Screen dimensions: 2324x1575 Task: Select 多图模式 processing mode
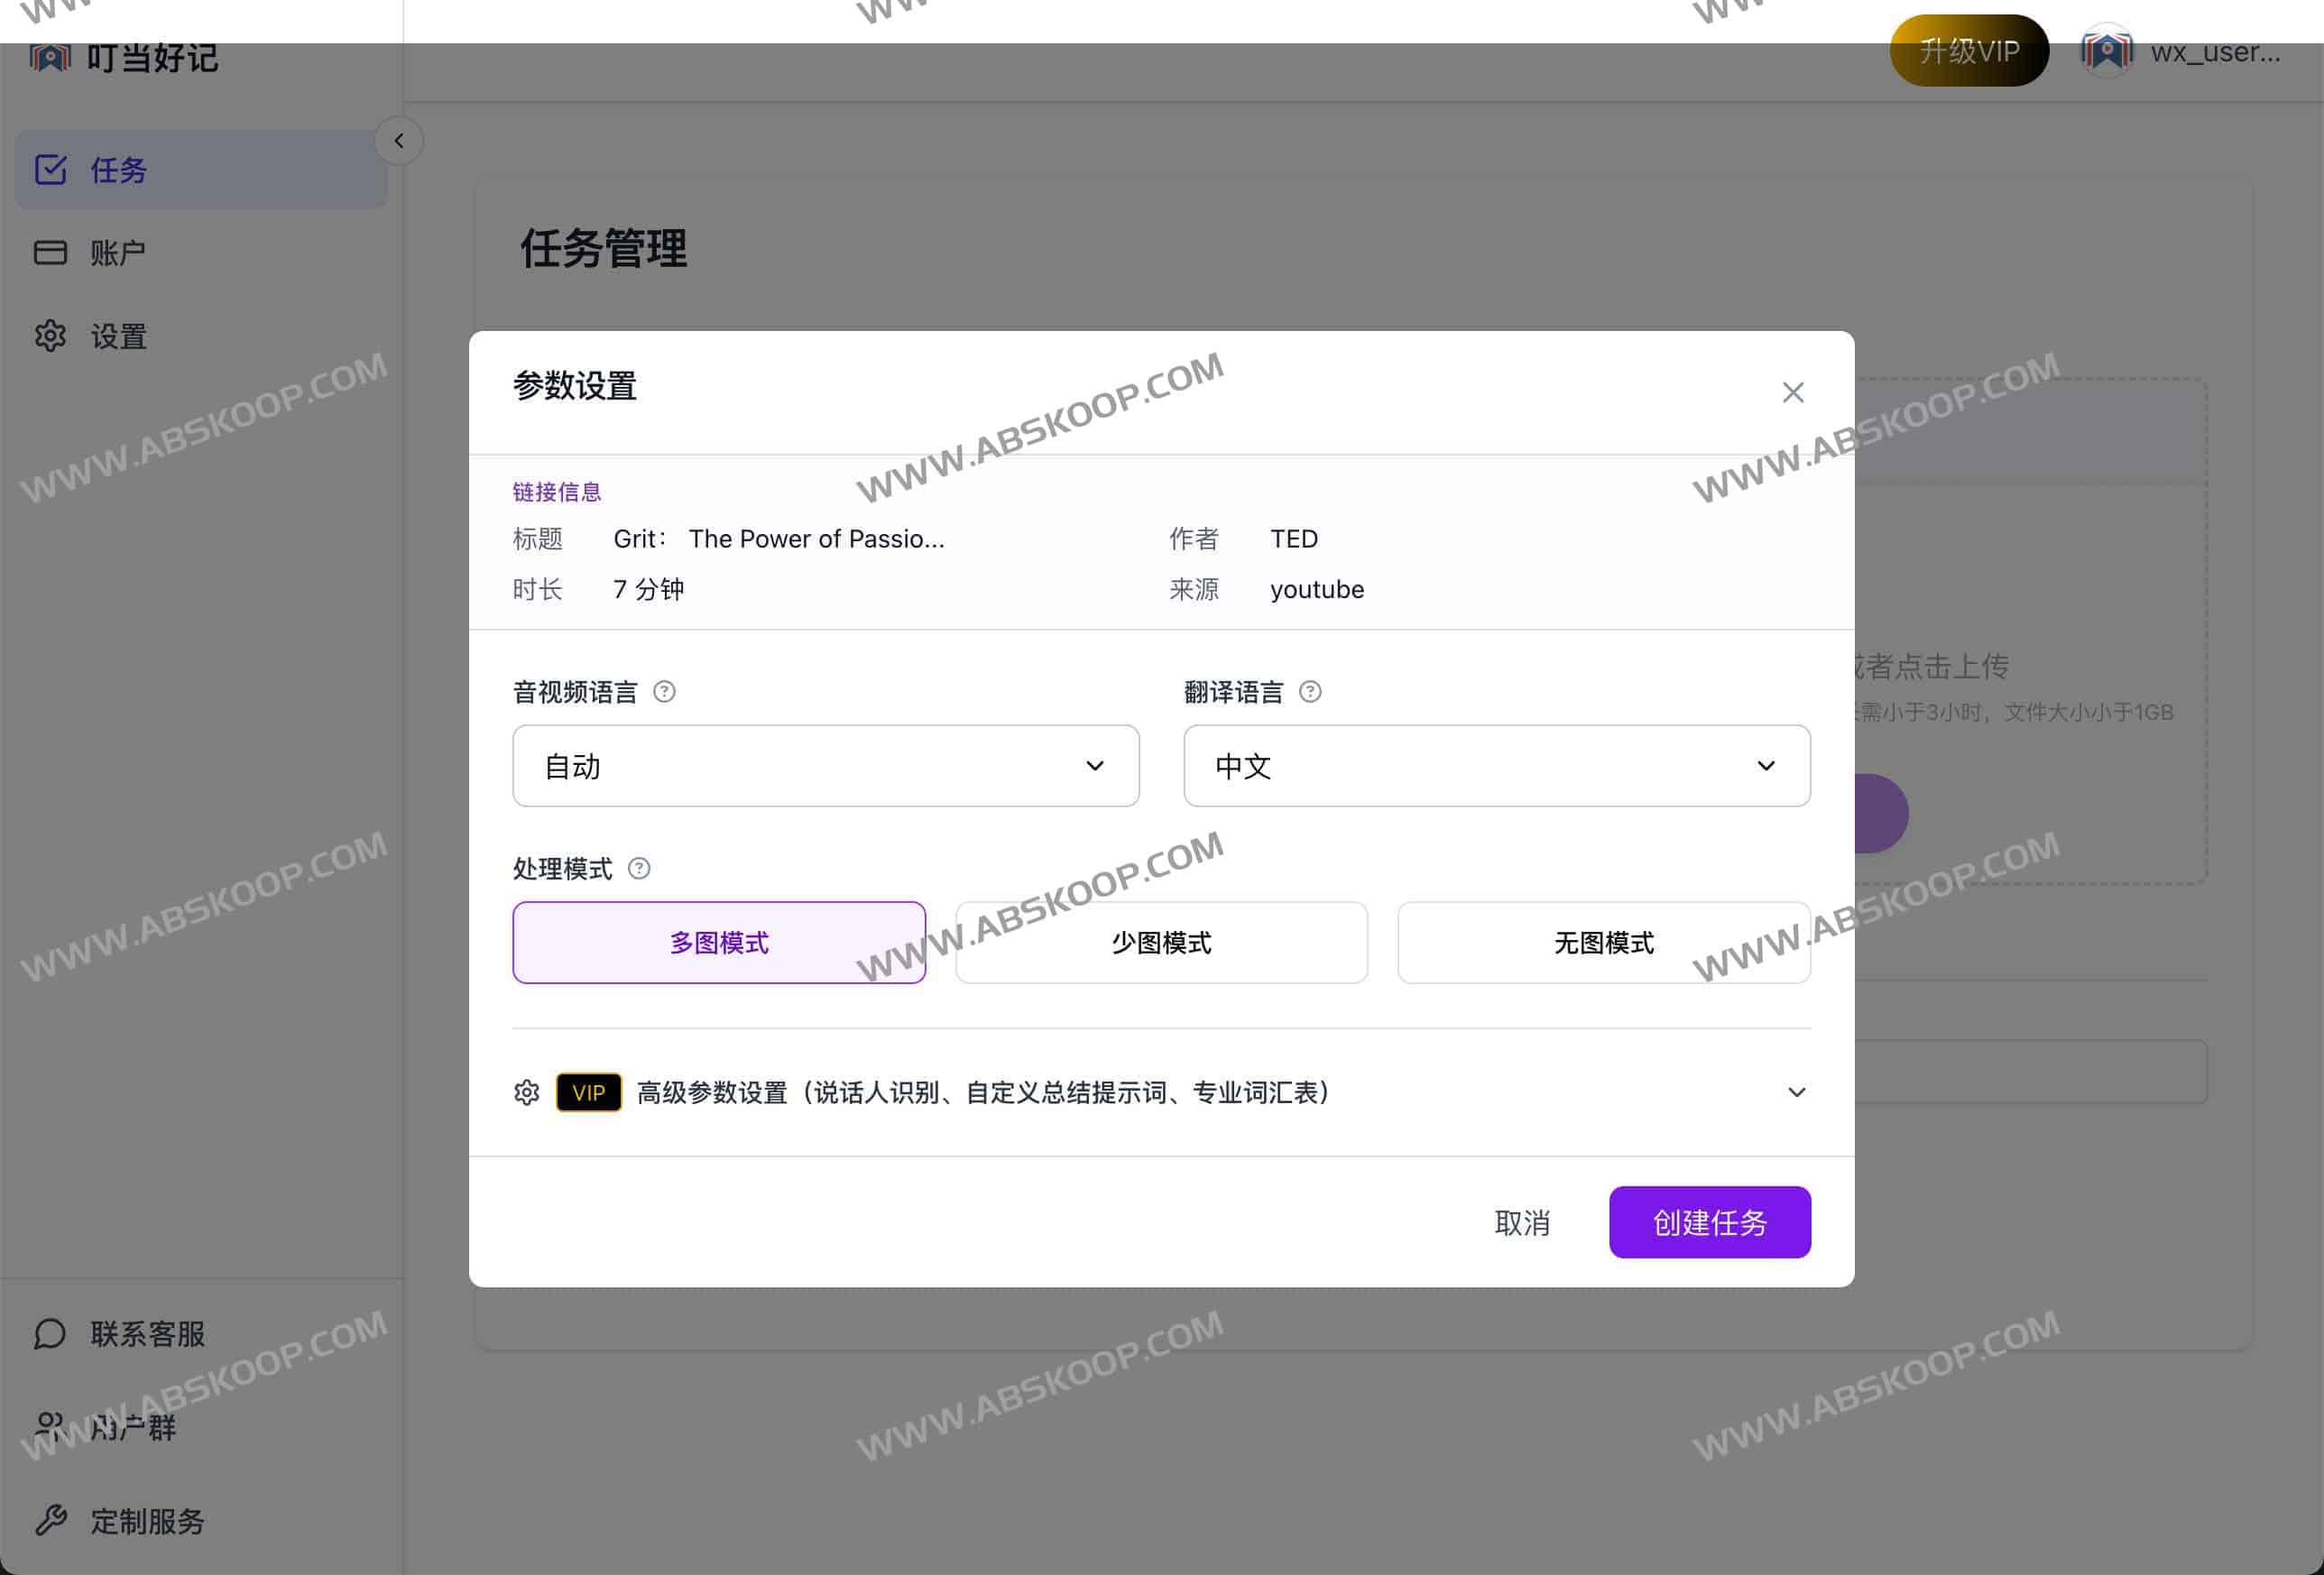(x=719, y=942)
